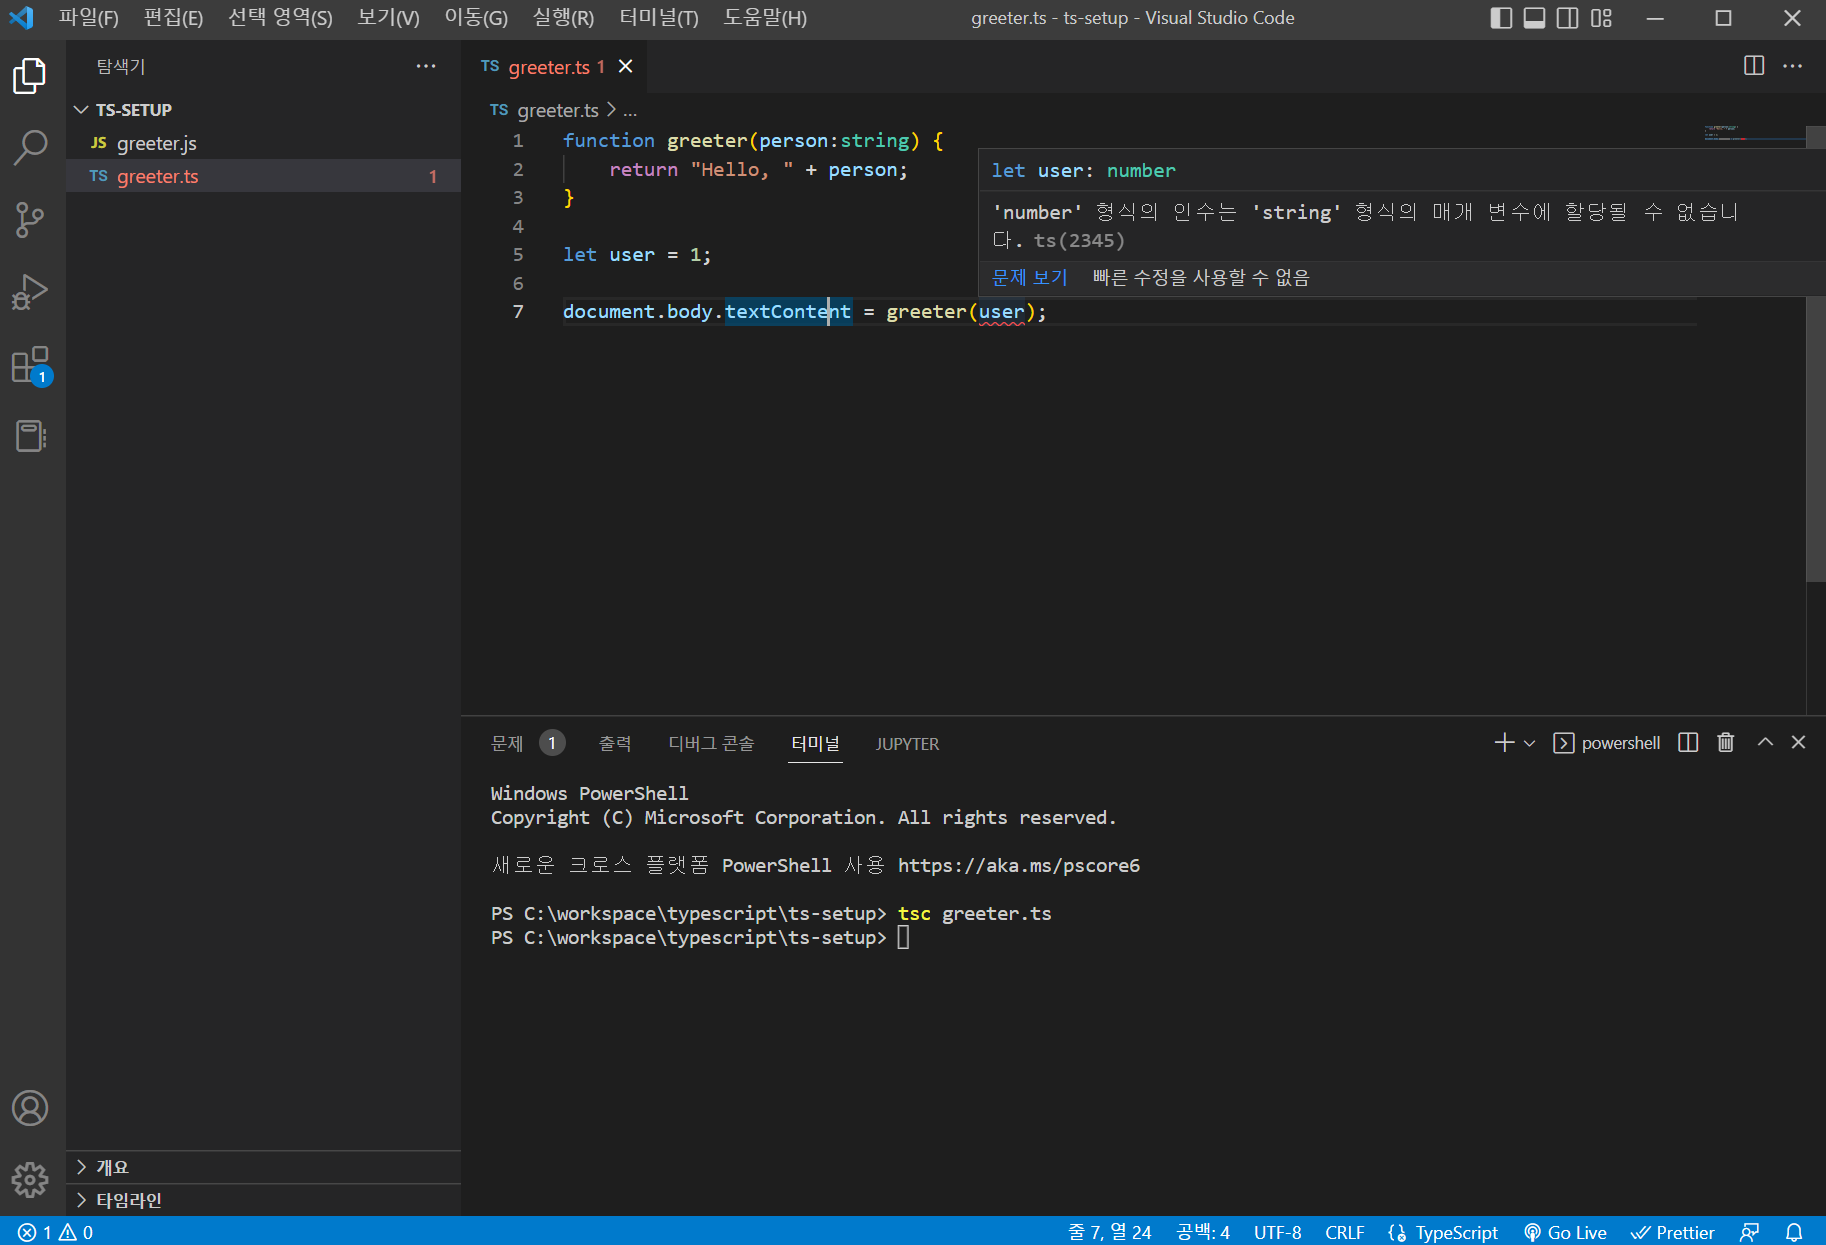
Task: Open the 파일(F) menu
Action: [88, 18]
